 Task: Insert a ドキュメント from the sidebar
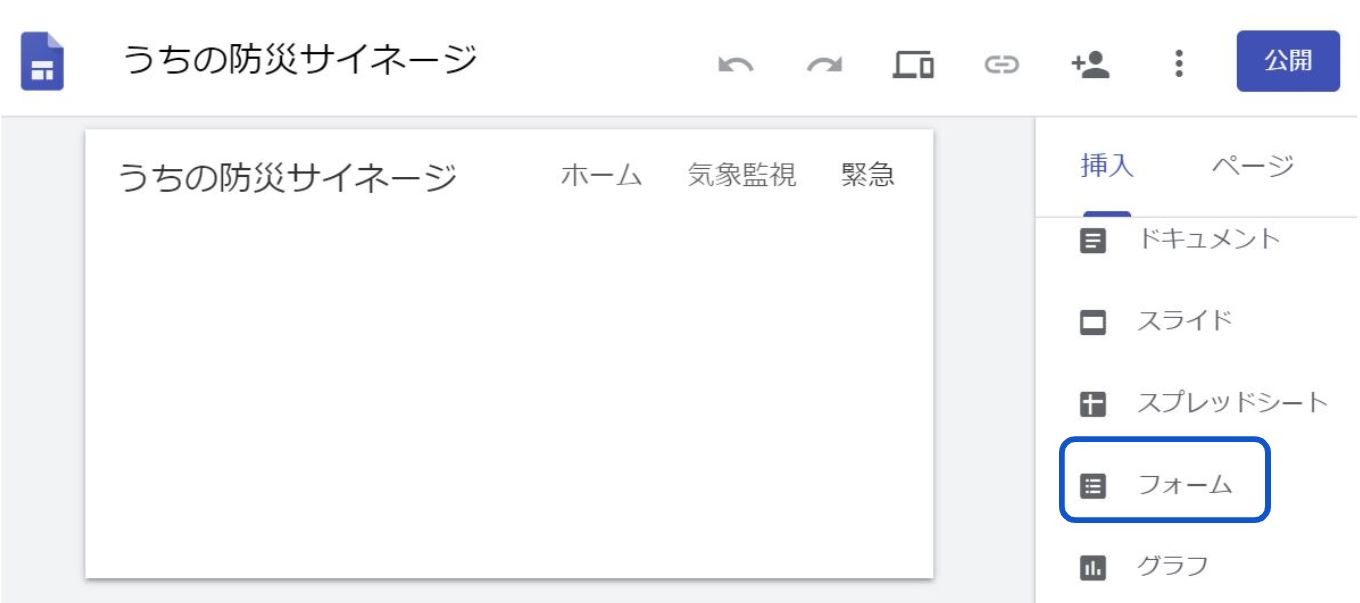coord(1180,240)
